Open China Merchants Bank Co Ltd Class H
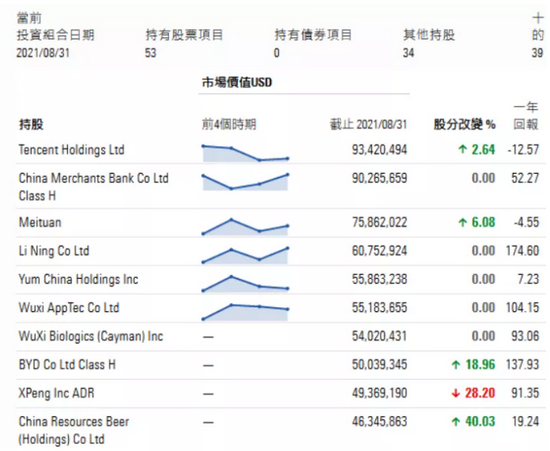Image resolution: width=550 pixels, height=451 pixels. [x=93, y=187]
